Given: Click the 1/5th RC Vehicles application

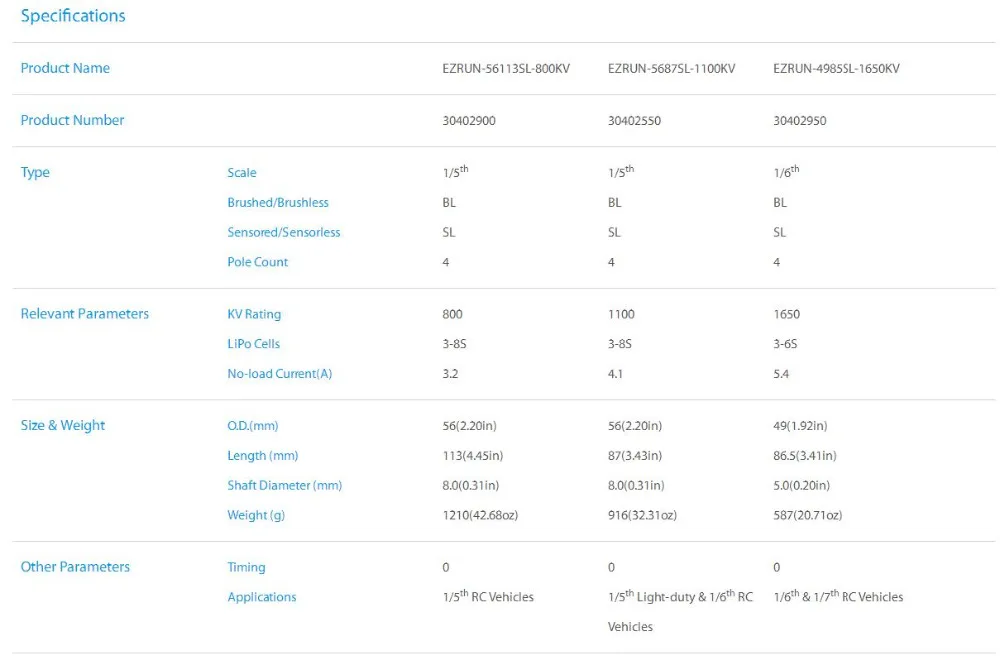Looking at the screenshot, I should [x=488, y=596].
